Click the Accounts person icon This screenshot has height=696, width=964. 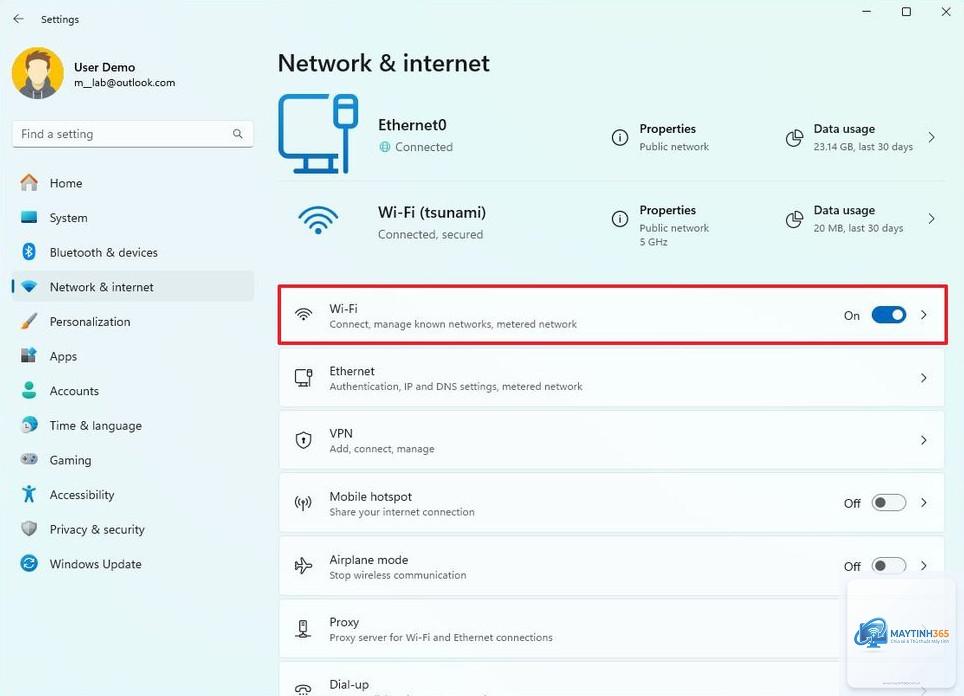coord(29,390)
